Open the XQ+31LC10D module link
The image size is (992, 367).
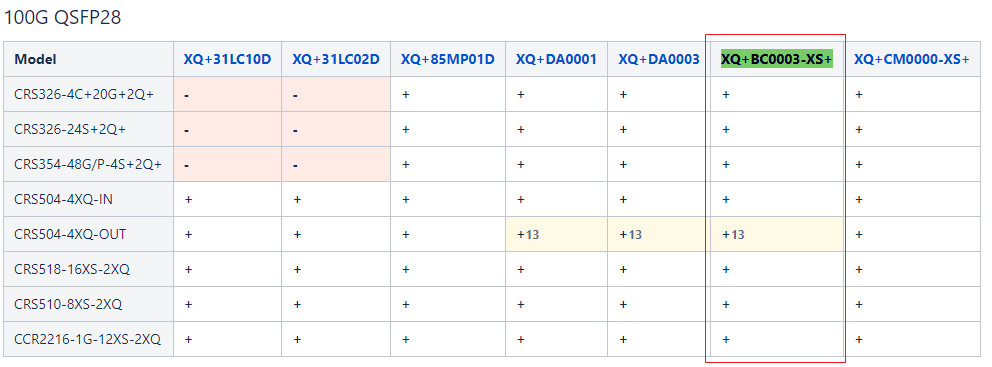click(227, 59)
